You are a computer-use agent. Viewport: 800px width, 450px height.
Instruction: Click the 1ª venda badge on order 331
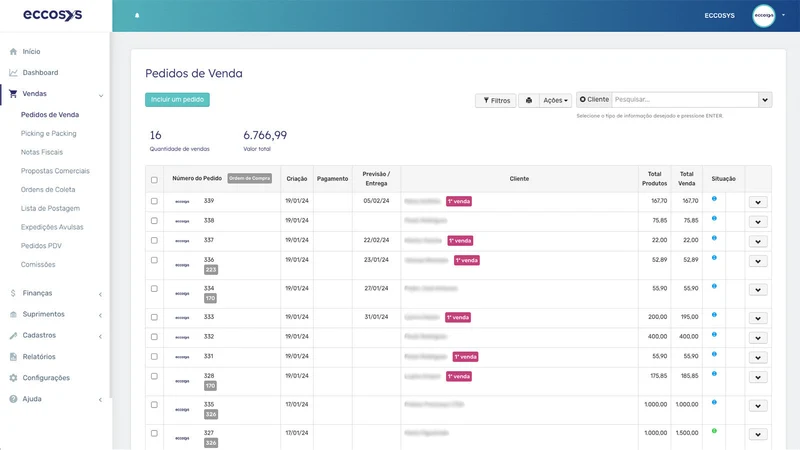465,357
